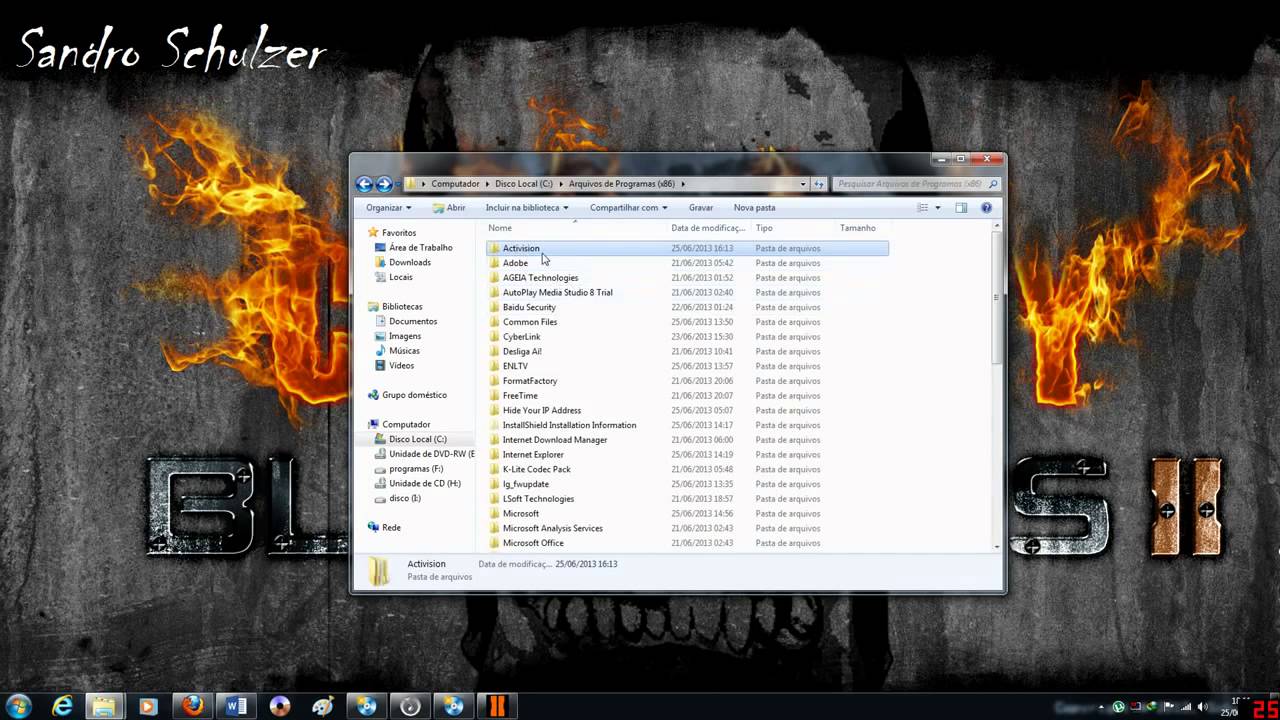
Task: Expand the arrow after Arquivos de Programas (x86)
Action: pyautogui.click(x=683, y=184)
